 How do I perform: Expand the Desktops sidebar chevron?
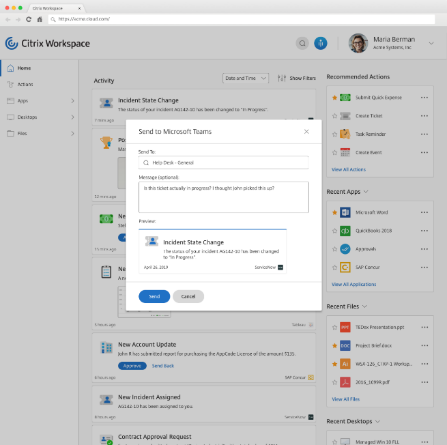point(73,117)
